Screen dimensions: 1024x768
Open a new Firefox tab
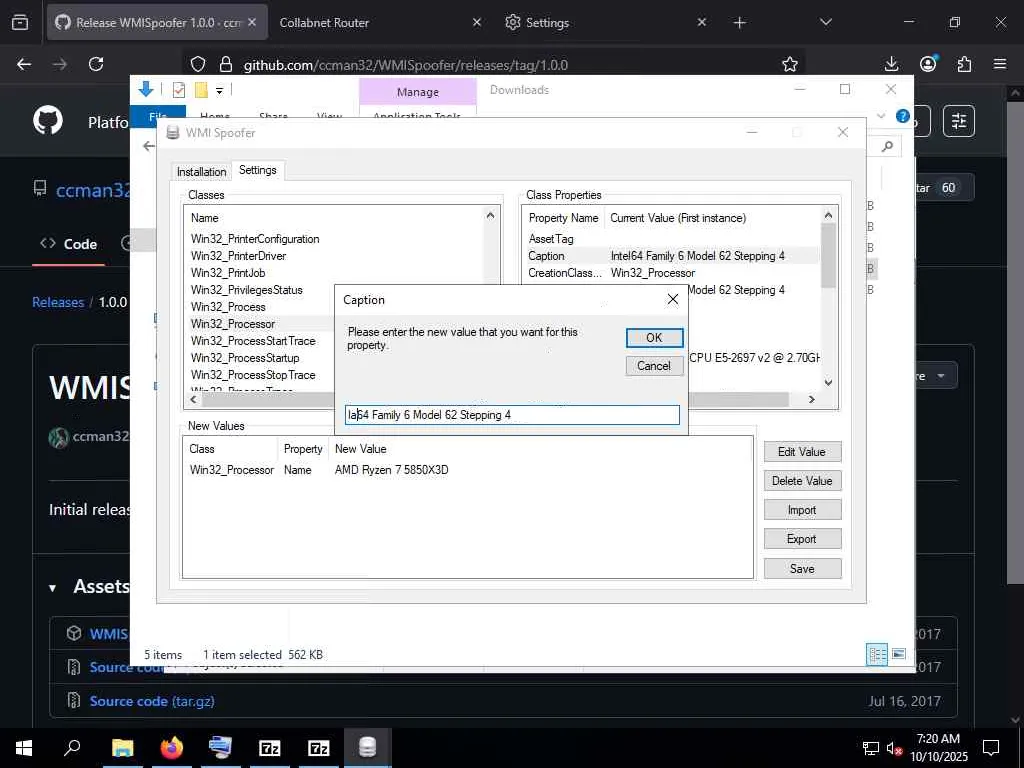739,23
